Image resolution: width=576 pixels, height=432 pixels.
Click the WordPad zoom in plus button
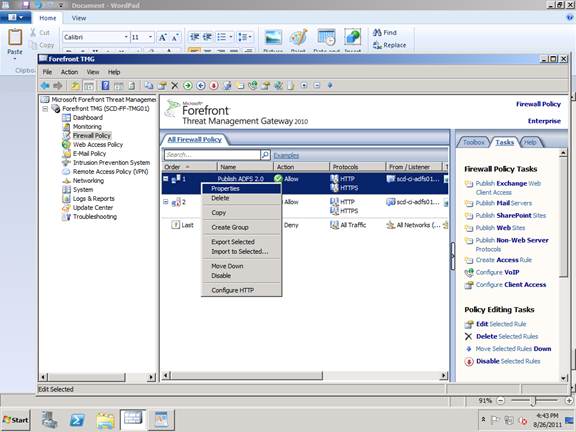pos(569,401)
